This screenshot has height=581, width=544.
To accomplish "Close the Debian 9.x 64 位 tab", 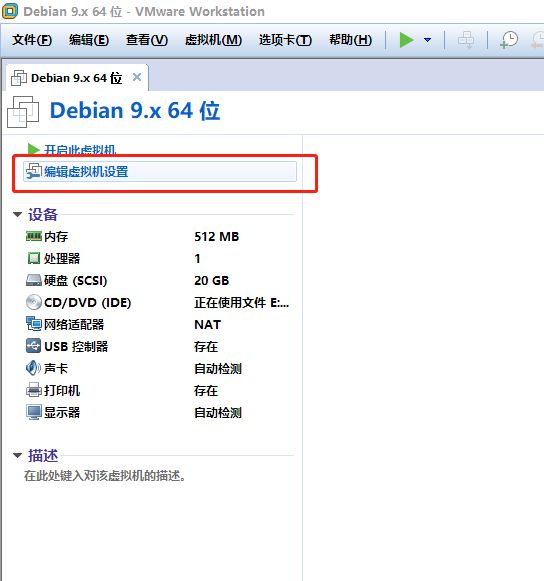I will (137, 77).
